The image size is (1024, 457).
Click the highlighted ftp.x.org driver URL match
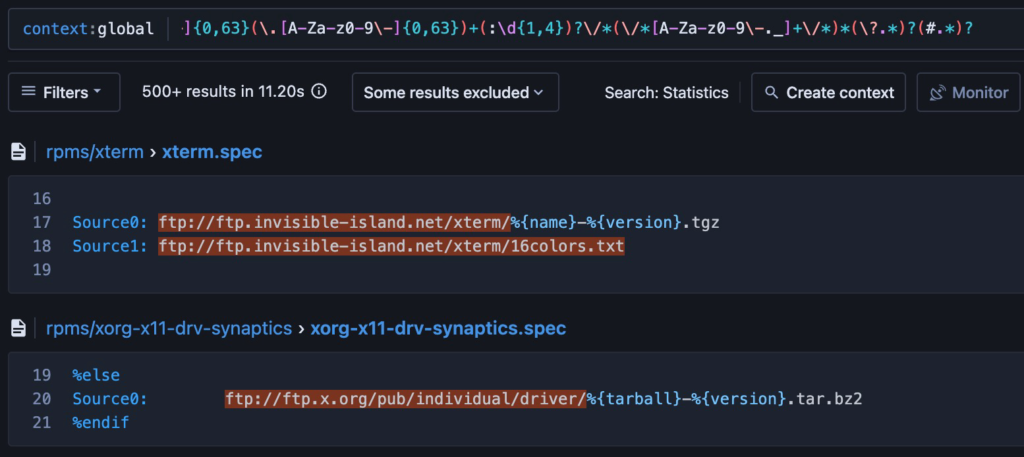click(405, 399)
